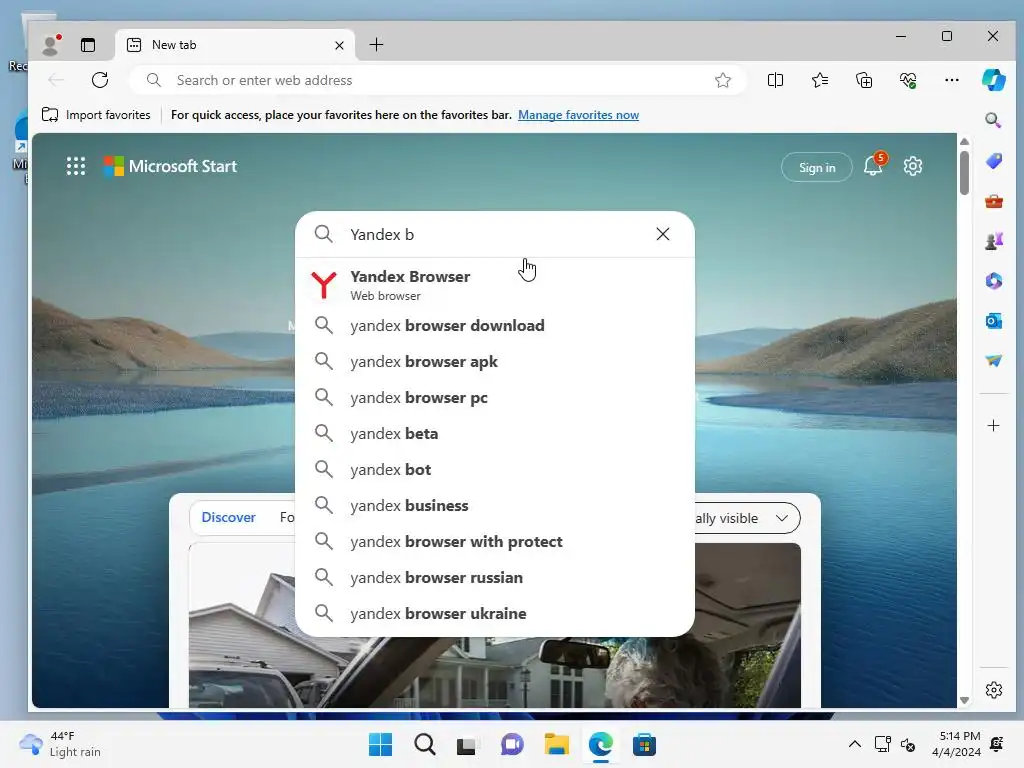Open Copilot icon in toolbar
The image size is (1024, 768).
point(993,80)
